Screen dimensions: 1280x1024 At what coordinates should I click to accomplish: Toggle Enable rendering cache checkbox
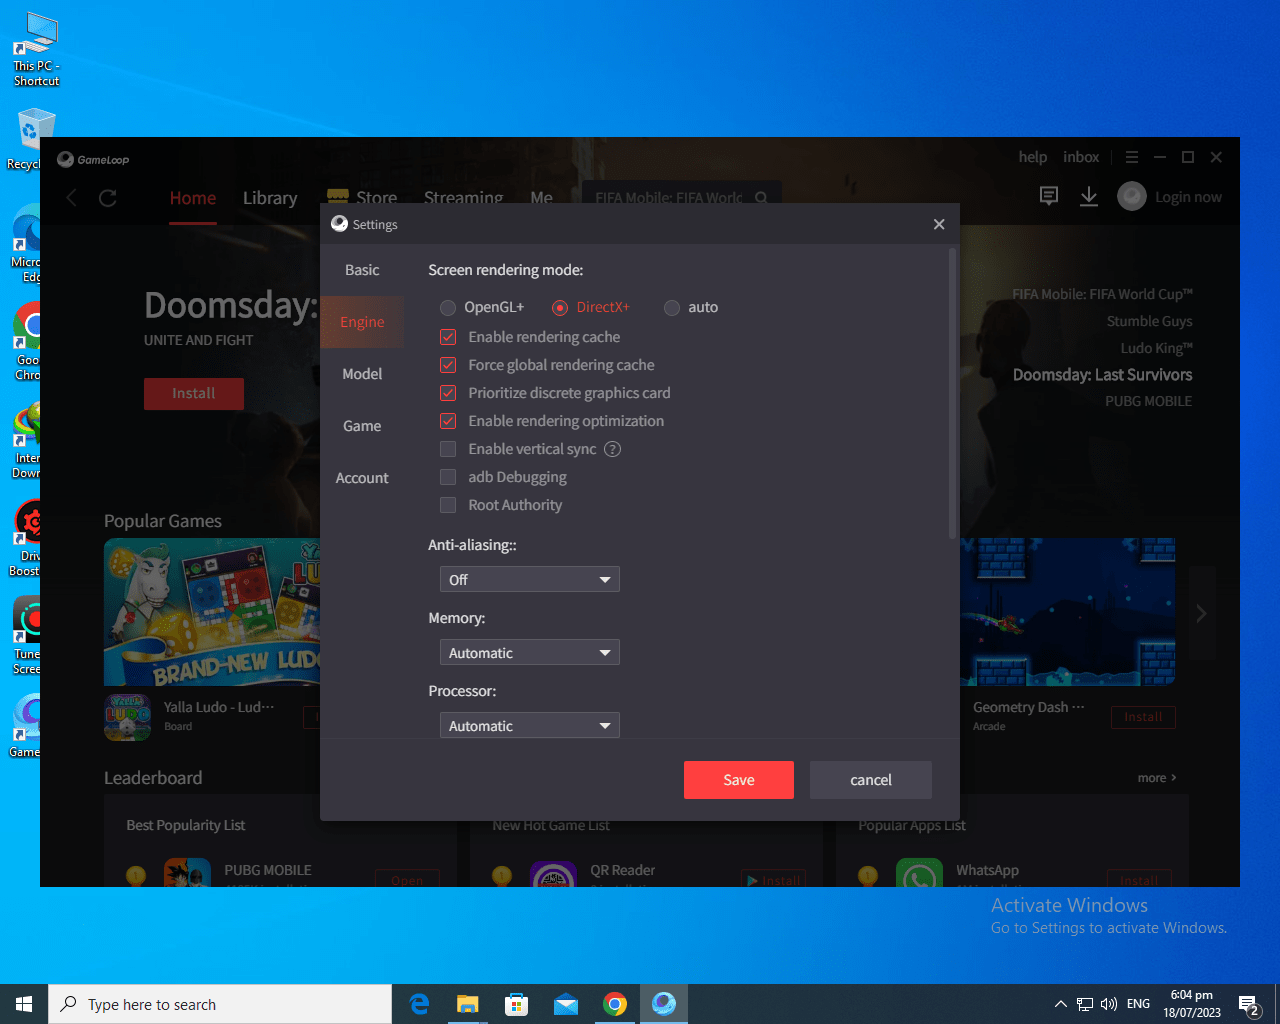click(448, 337)
